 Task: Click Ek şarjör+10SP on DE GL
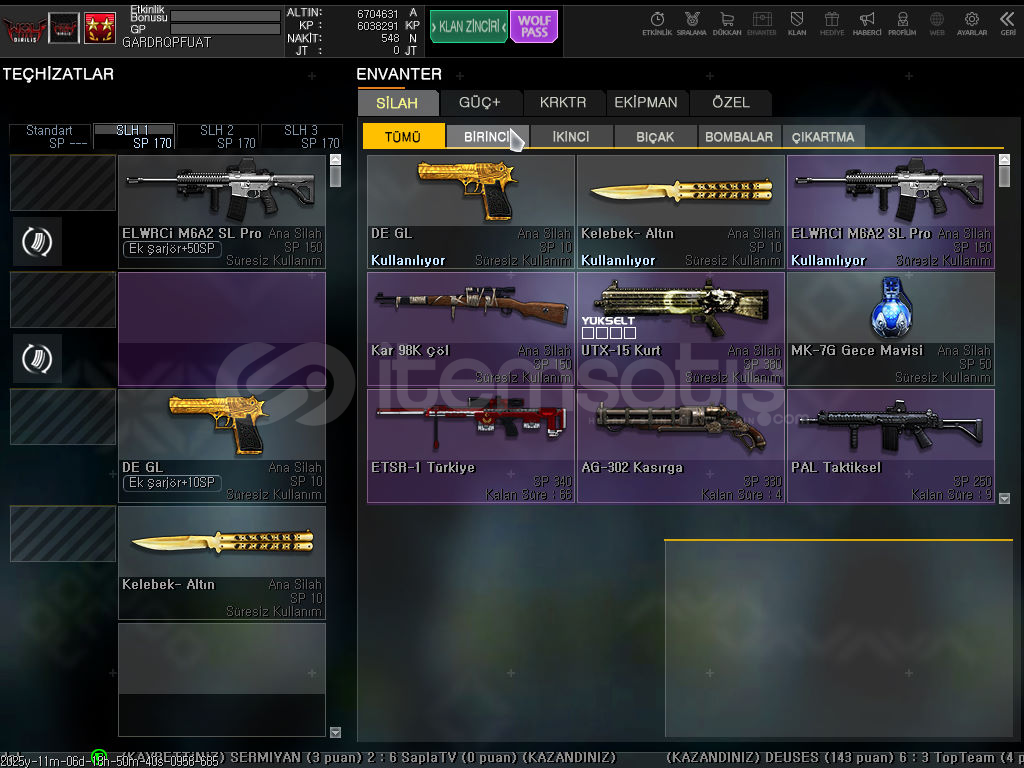pyautogui.click(x=171, y=483)
